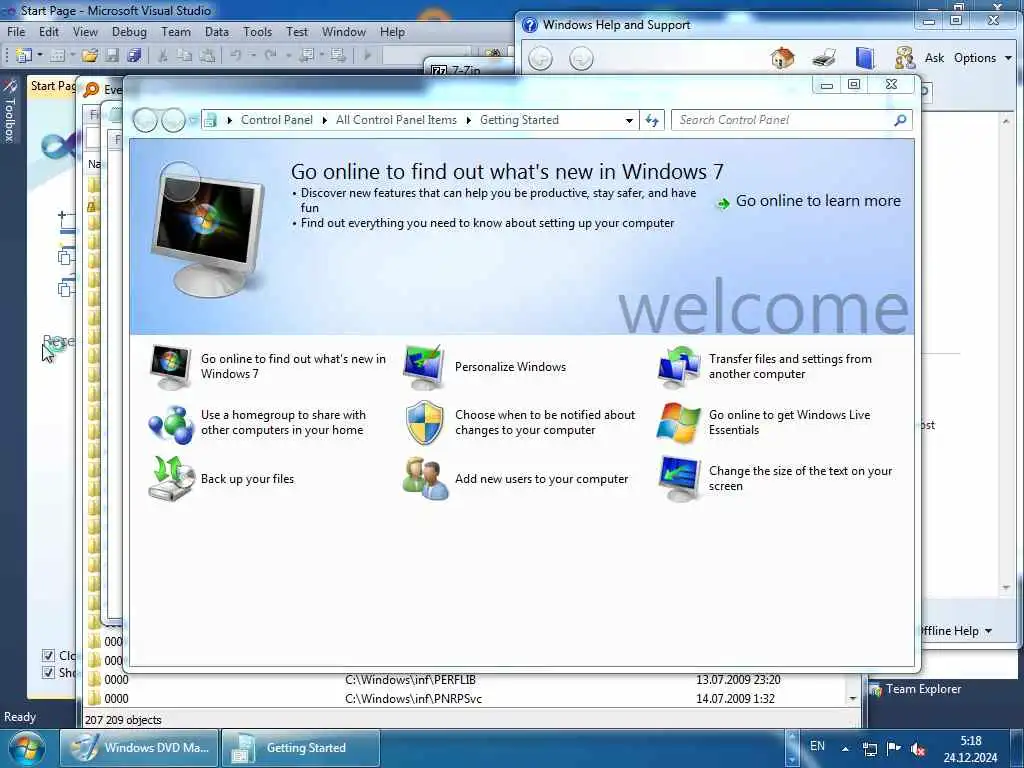Click scroll down arrow in file list window

852,699
